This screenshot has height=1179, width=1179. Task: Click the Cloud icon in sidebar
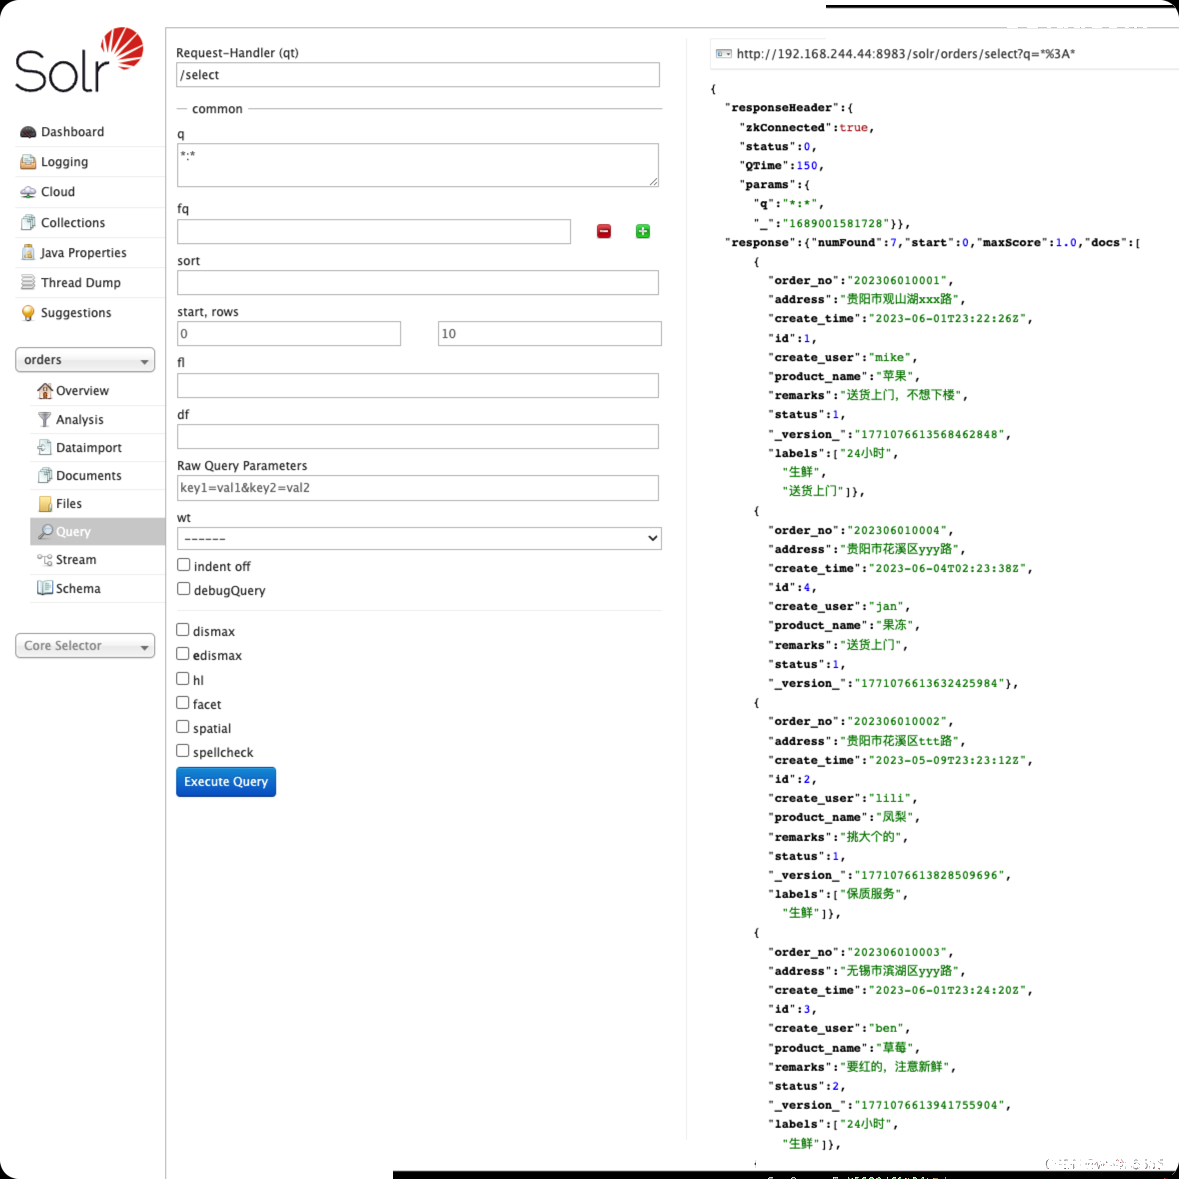tap(28, 192)
